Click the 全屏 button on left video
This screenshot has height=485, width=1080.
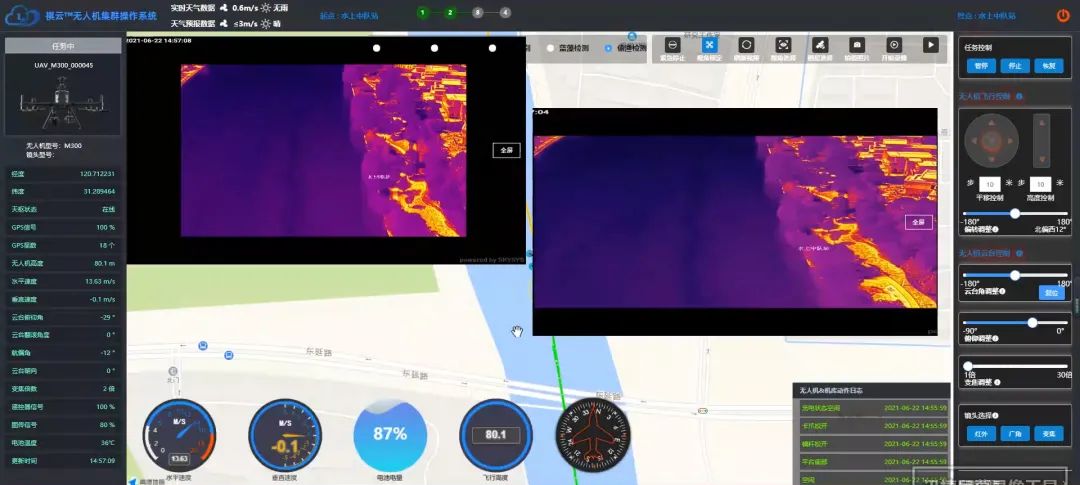click(x=506, y=150)
